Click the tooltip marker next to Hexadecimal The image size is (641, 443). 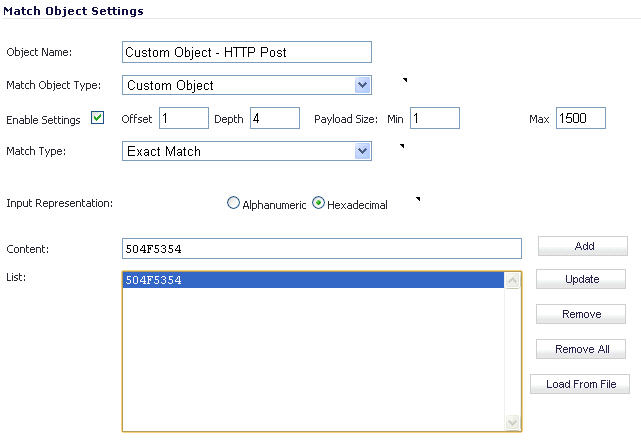point(418,199)
